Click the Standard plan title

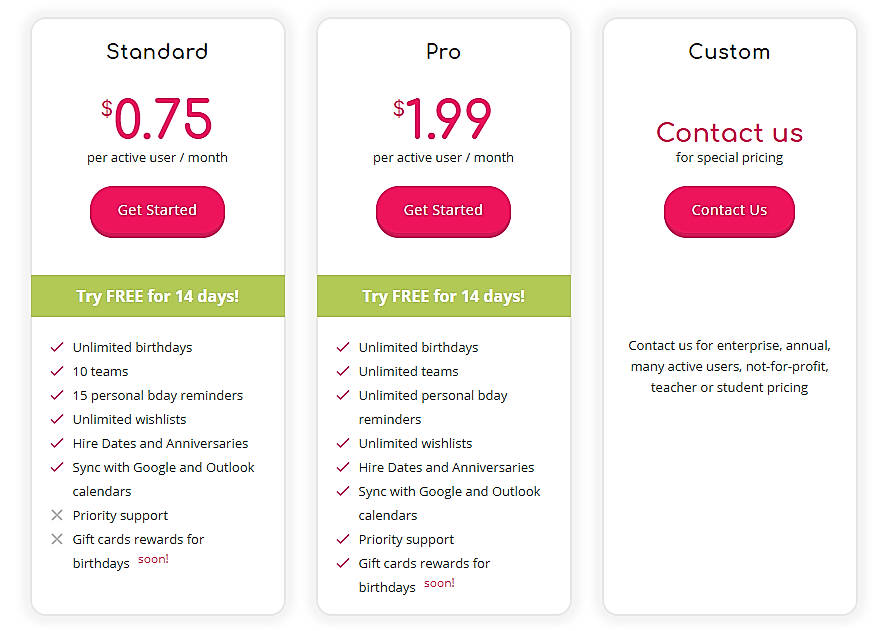pos(157,51)
